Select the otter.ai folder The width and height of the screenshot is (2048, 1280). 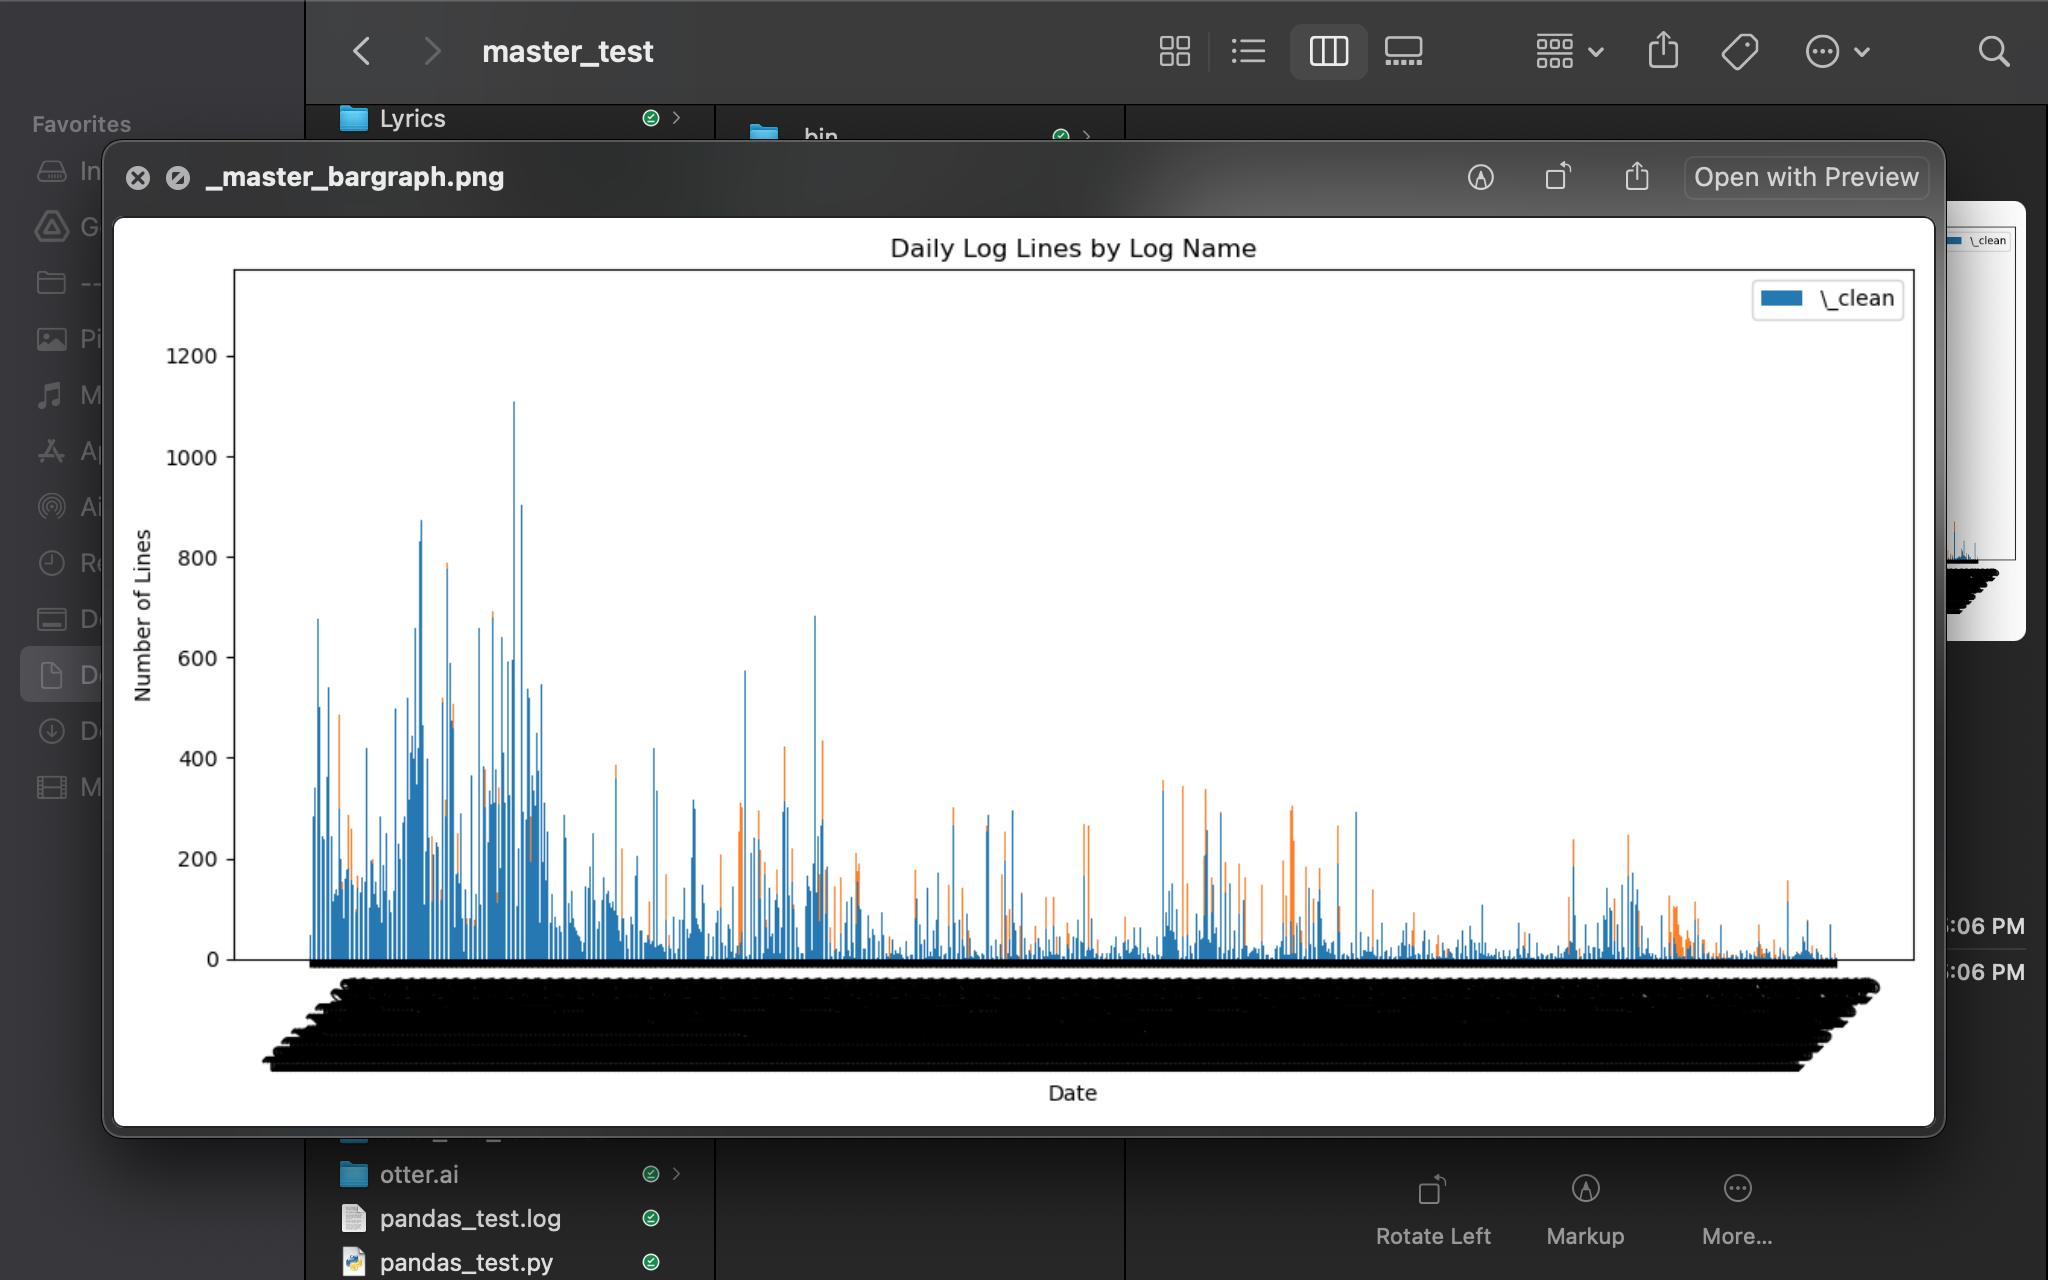[x=419, y=1174]
